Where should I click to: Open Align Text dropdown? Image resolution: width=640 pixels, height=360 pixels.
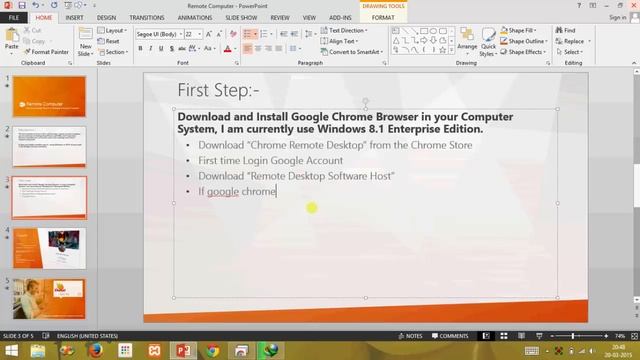[x=339, y=41]
